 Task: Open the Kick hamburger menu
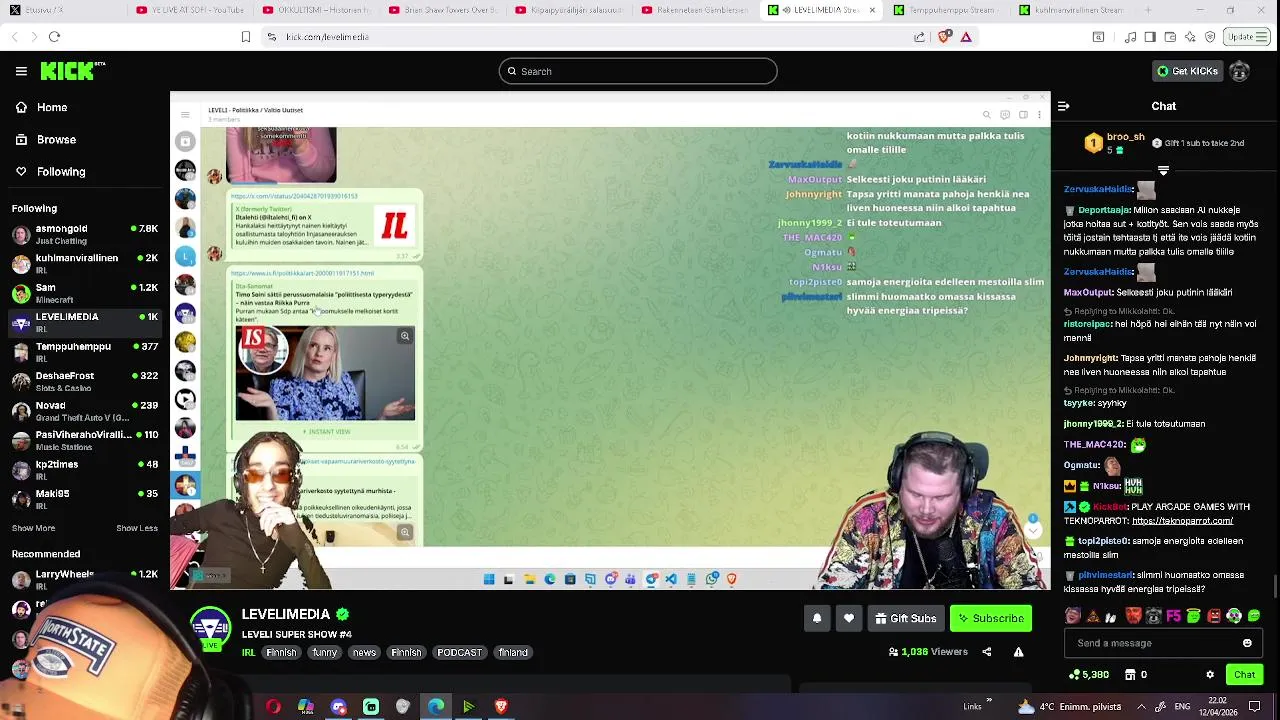[x=21, y=71]
